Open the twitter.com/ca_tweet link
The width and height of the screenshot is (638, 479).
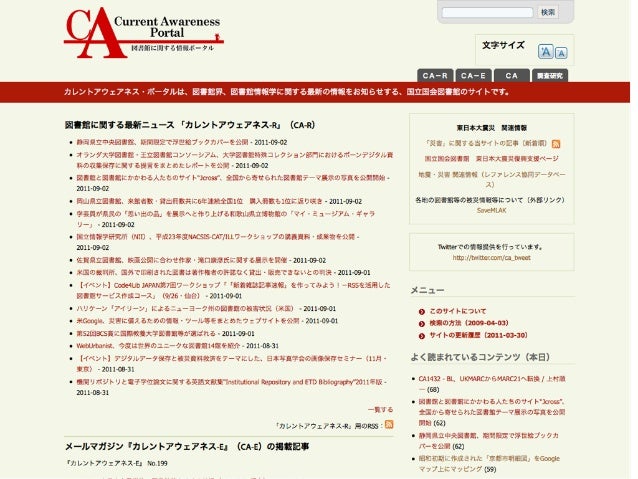[492, 258]
